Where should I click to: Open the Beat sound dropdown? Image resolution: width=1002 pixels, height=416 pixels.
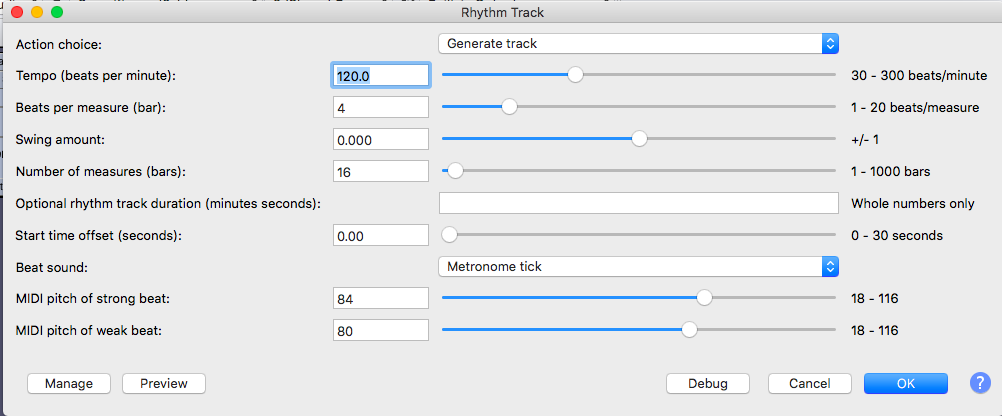coord(637,266)
